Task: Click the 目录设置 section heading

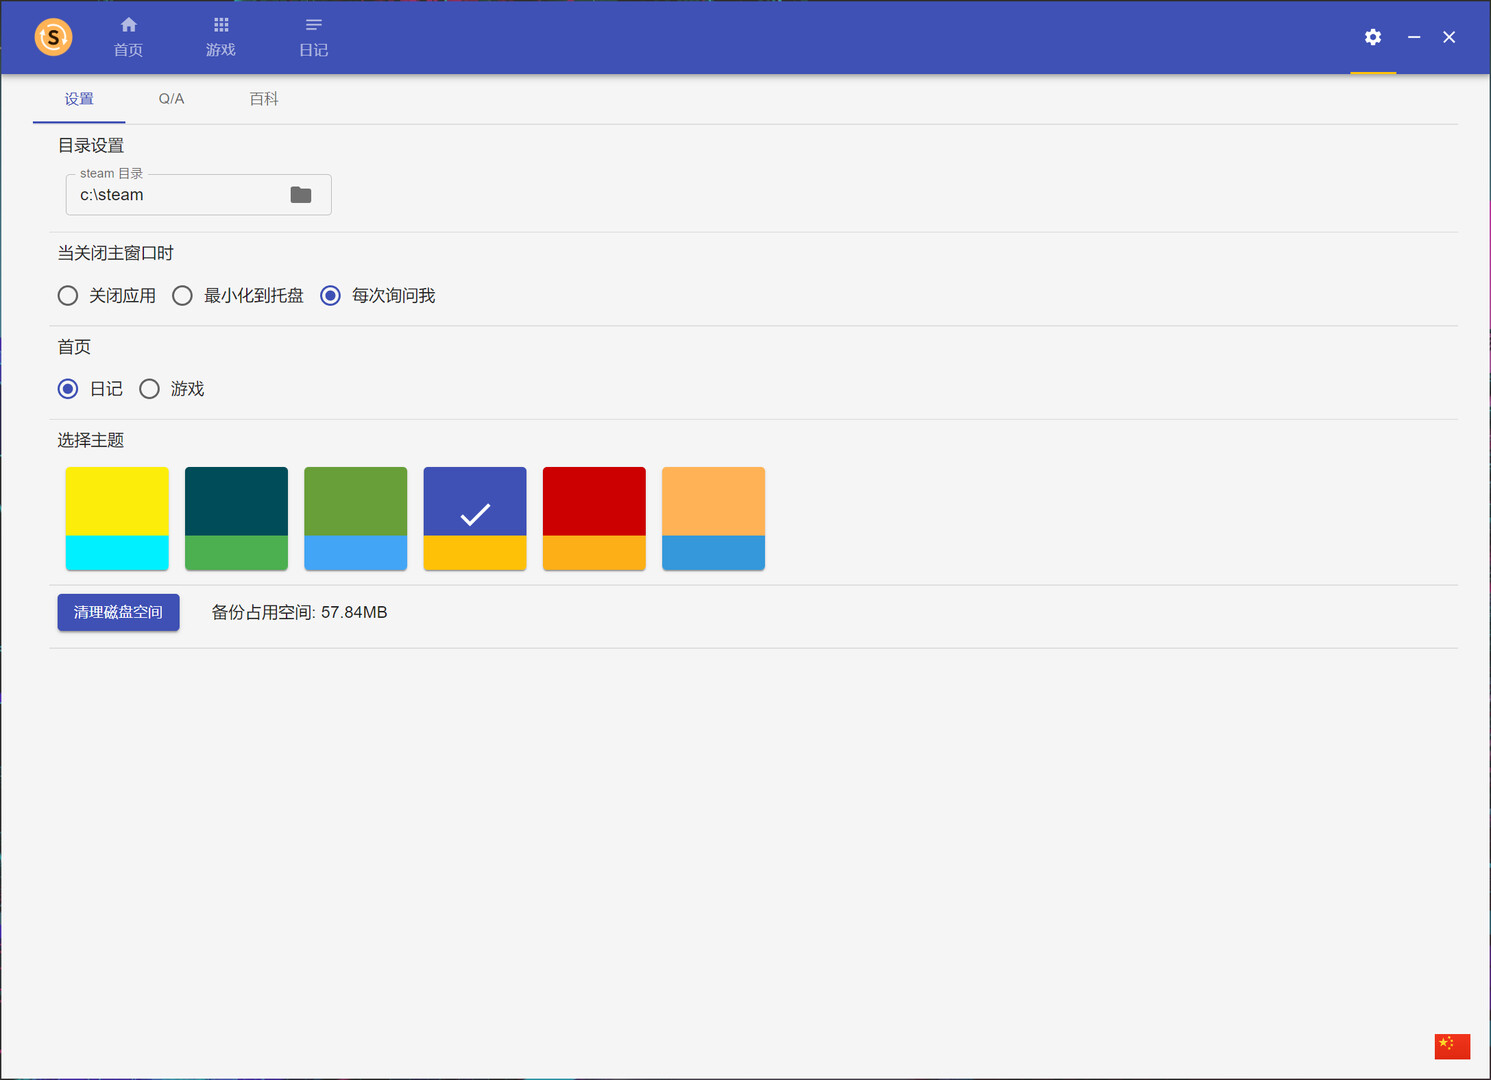Action: point(91,146)
